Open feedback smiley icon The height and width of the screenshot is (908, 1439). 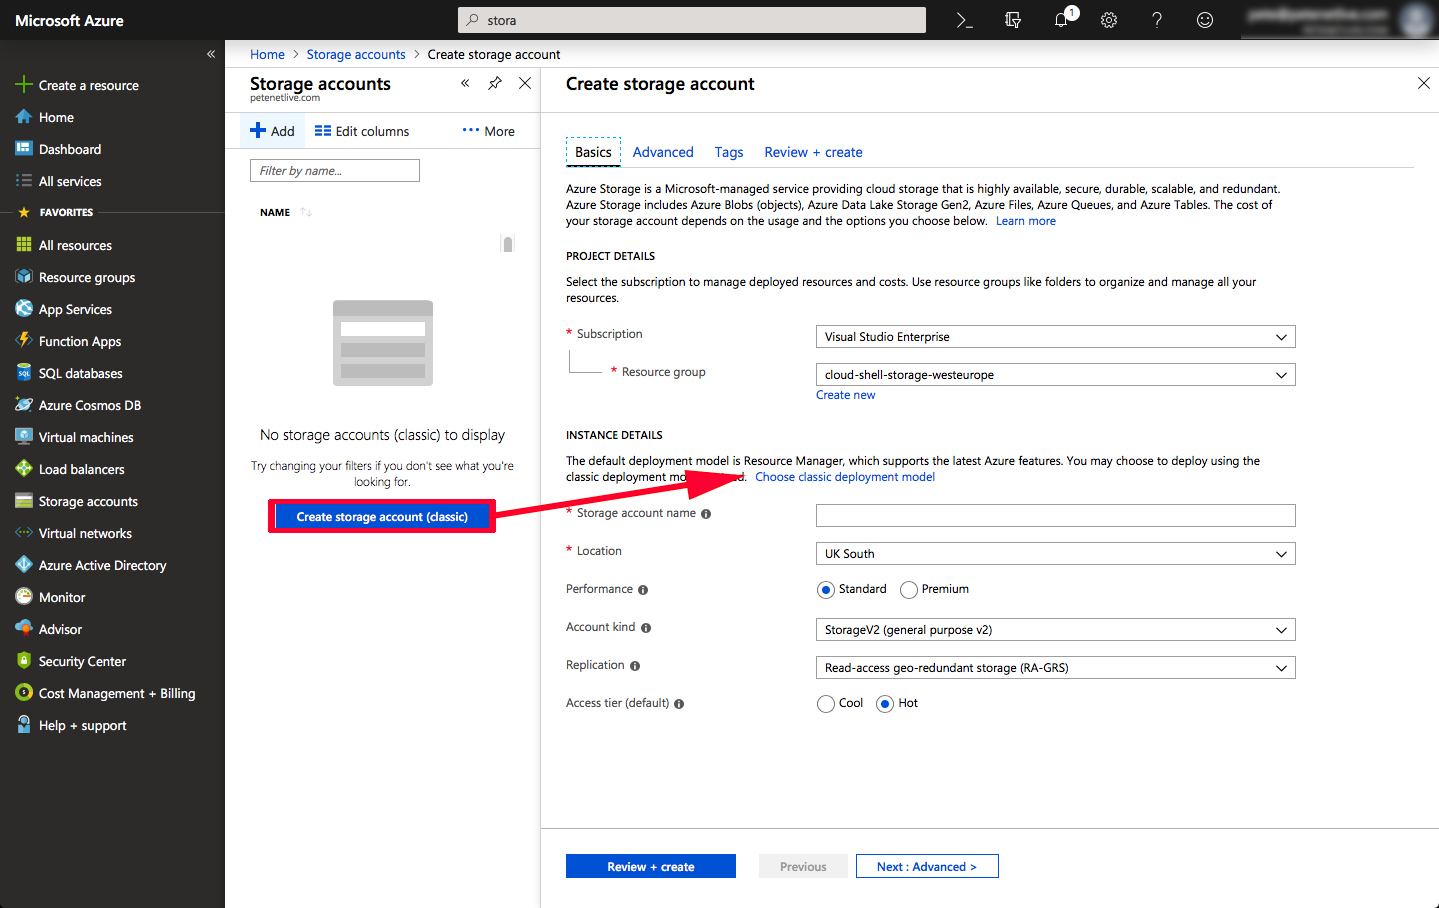[x=1205, y=20]
